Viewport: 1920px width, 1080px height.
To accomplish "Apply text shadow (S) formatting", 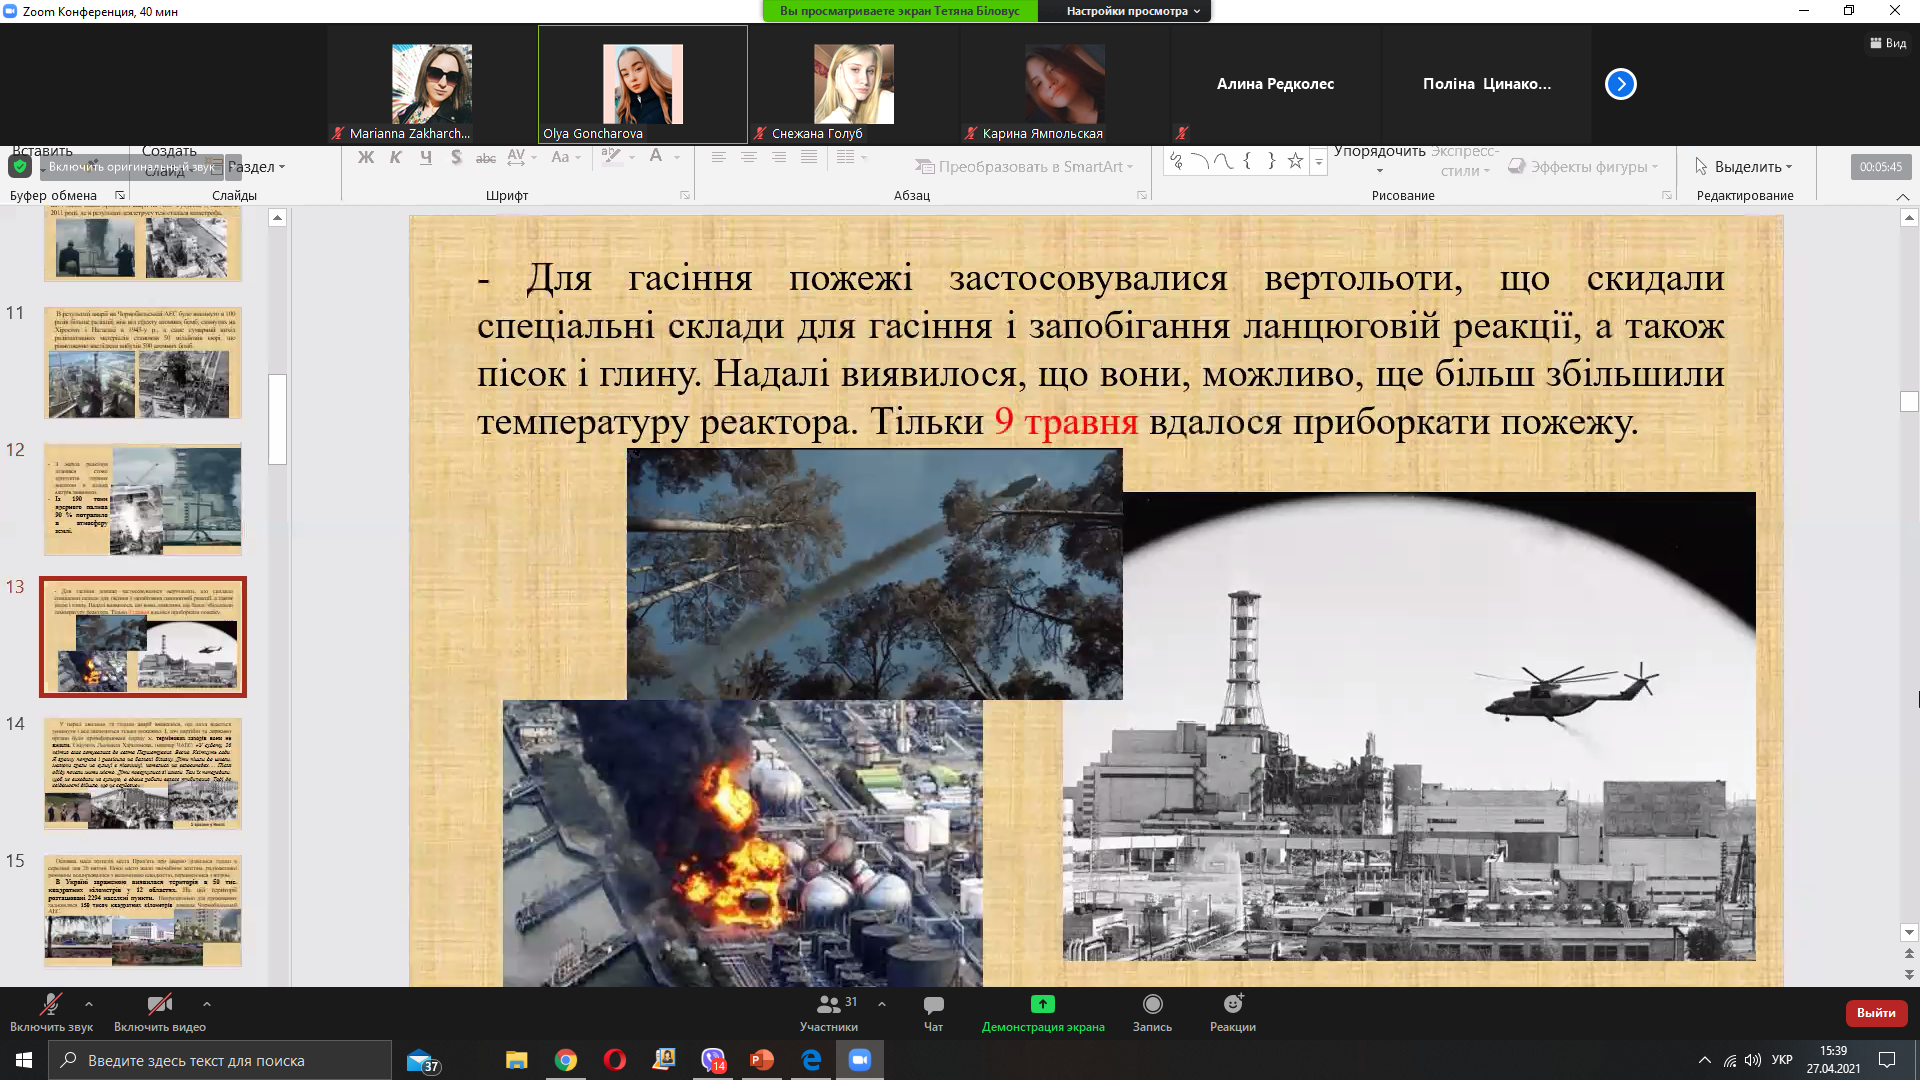I will tap(456, 157).
